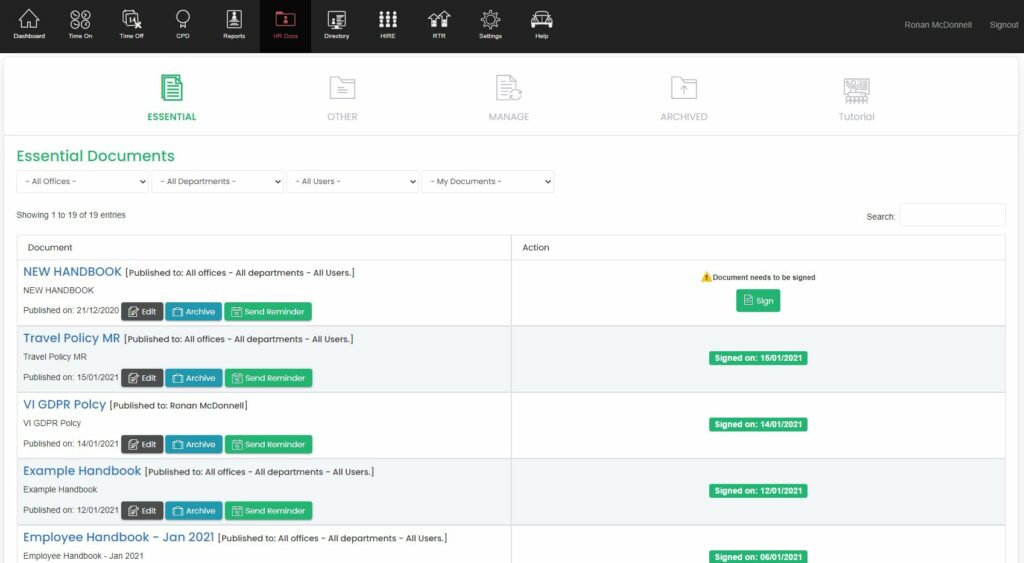
Task: Click the Essential Documents heading
Action: coord(95,156)
